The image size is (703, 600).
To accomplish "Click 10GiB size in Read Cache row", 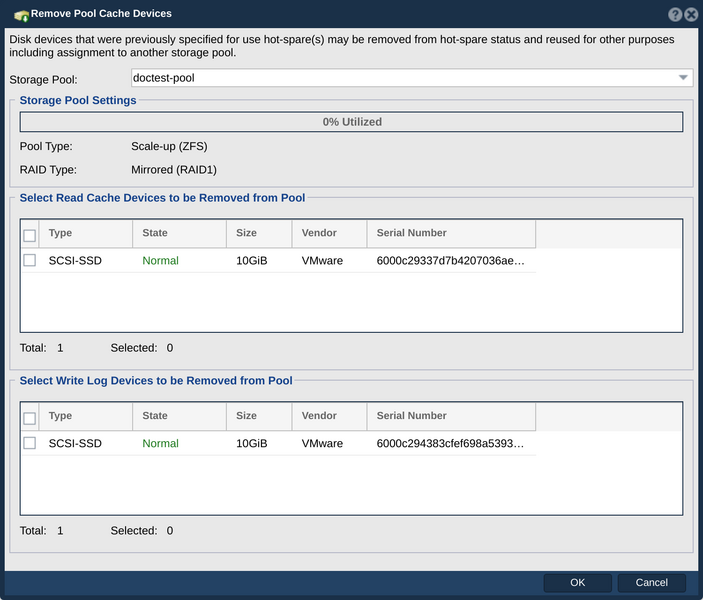I will point(252,261).
